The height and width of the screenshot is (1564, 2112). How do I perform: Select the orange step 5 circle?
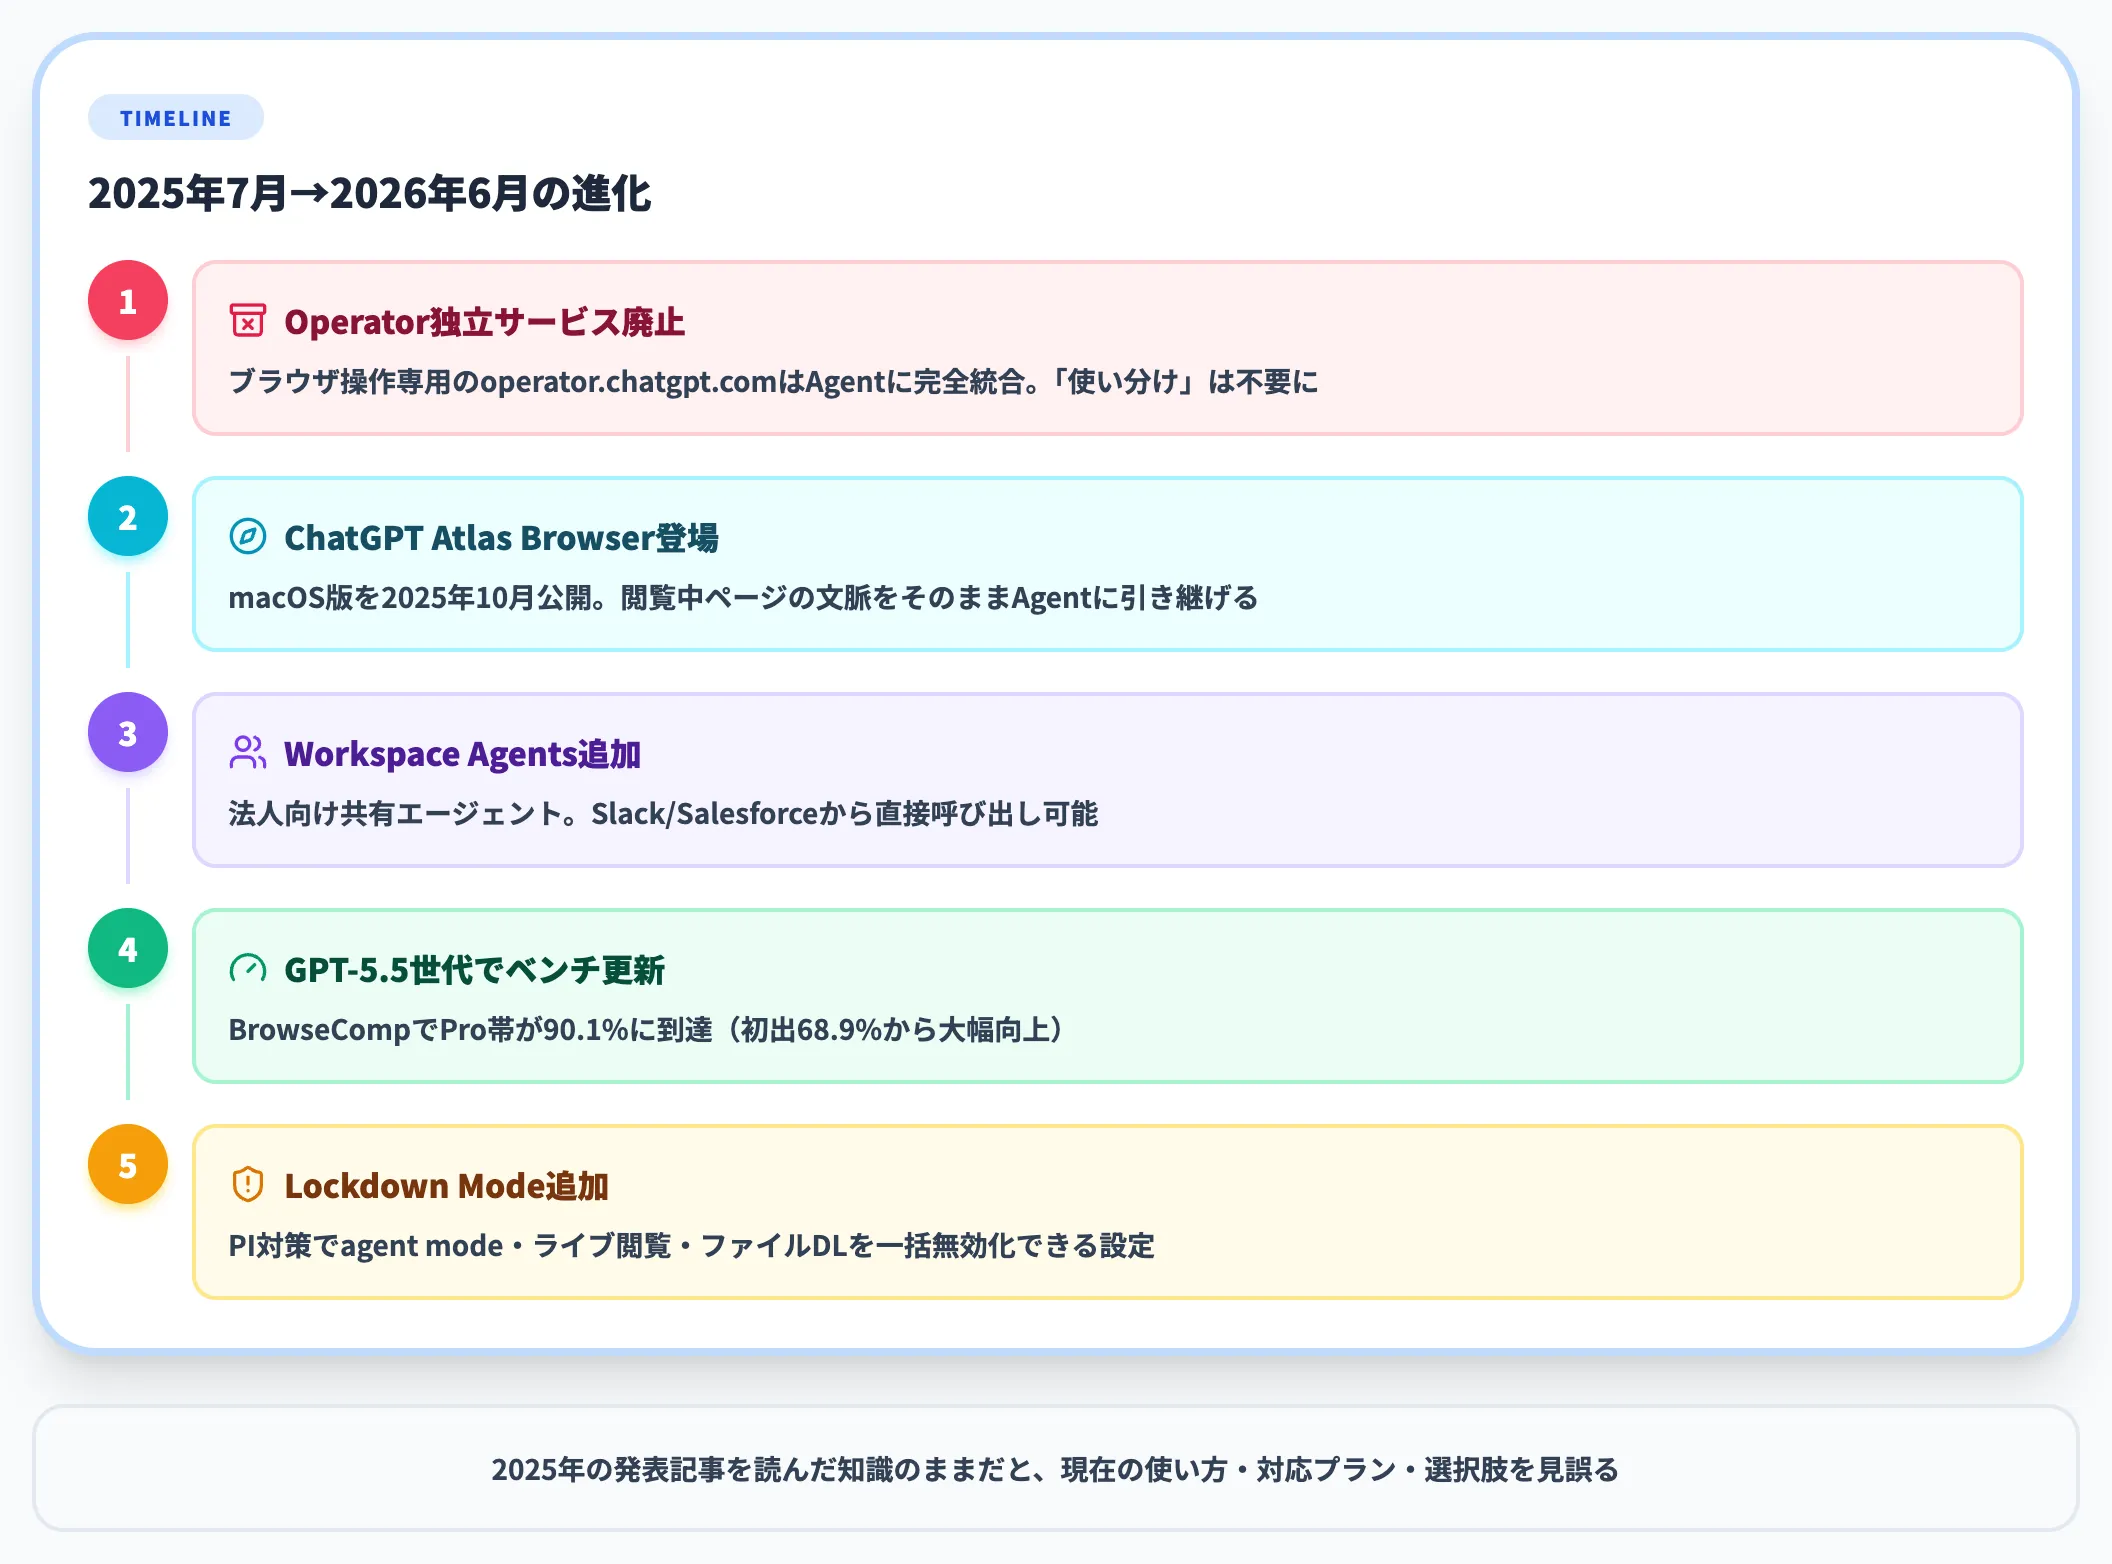pyautogui.click(x=128, y=1165)
